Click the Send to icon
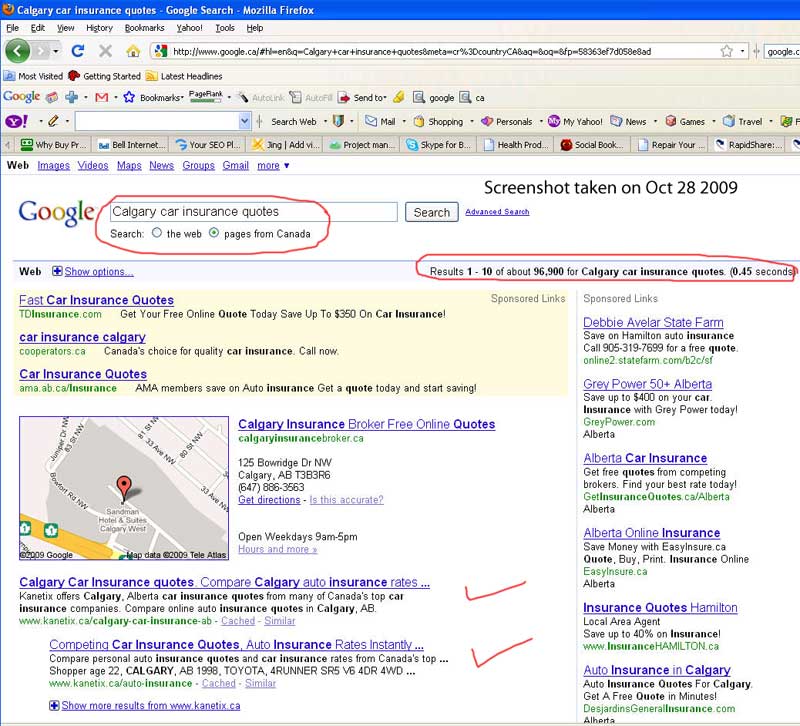 (x=344, y=97)
